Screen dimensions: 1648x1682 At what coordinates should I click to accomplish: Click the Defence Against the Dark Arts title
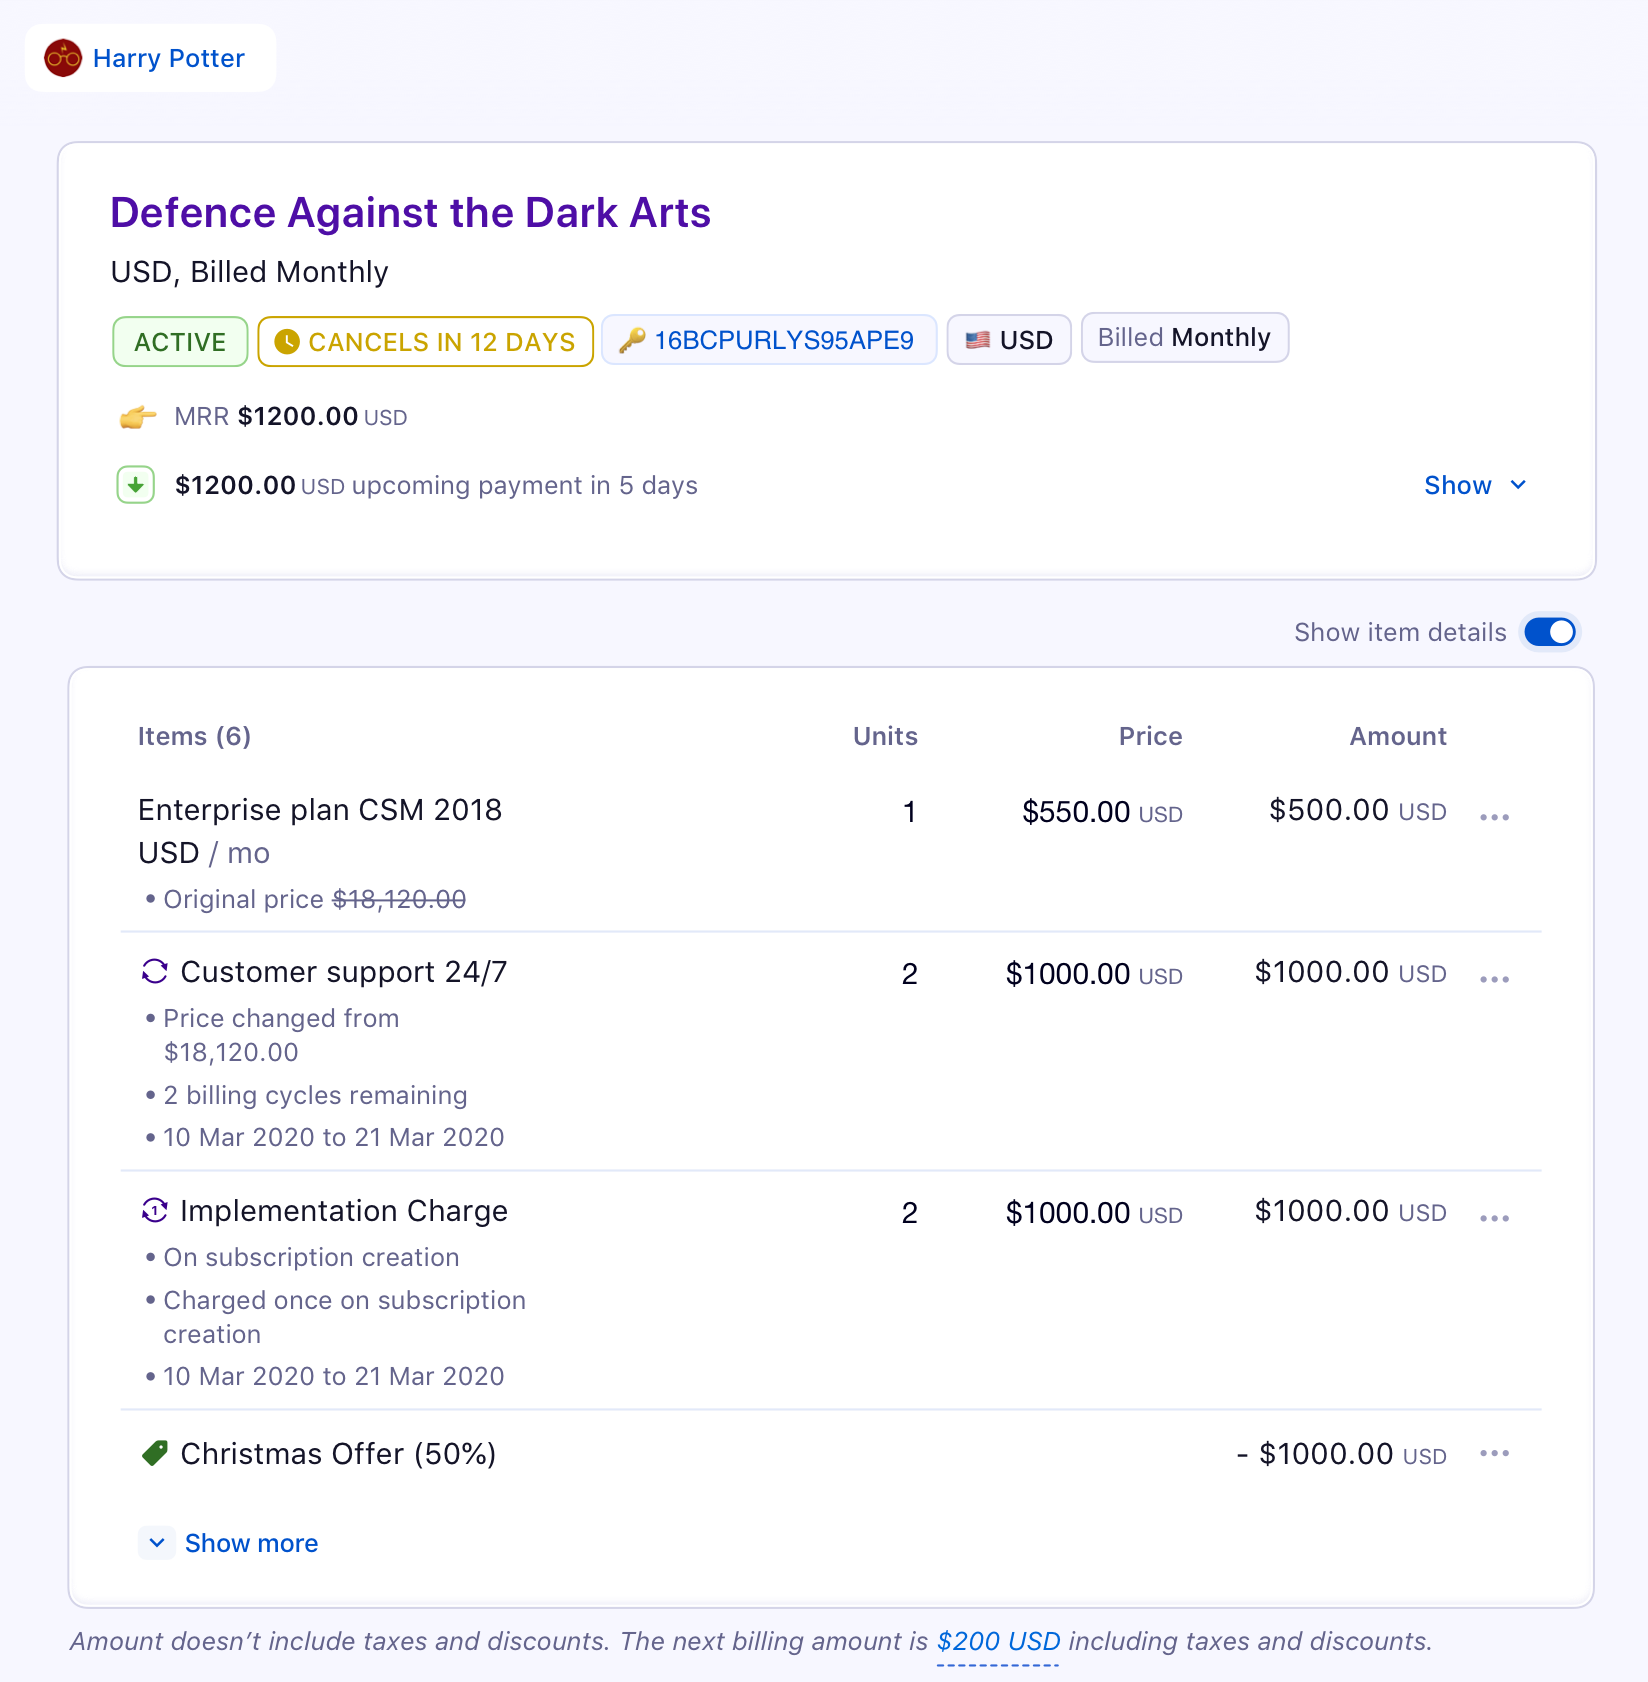click(x=410, y=213)
